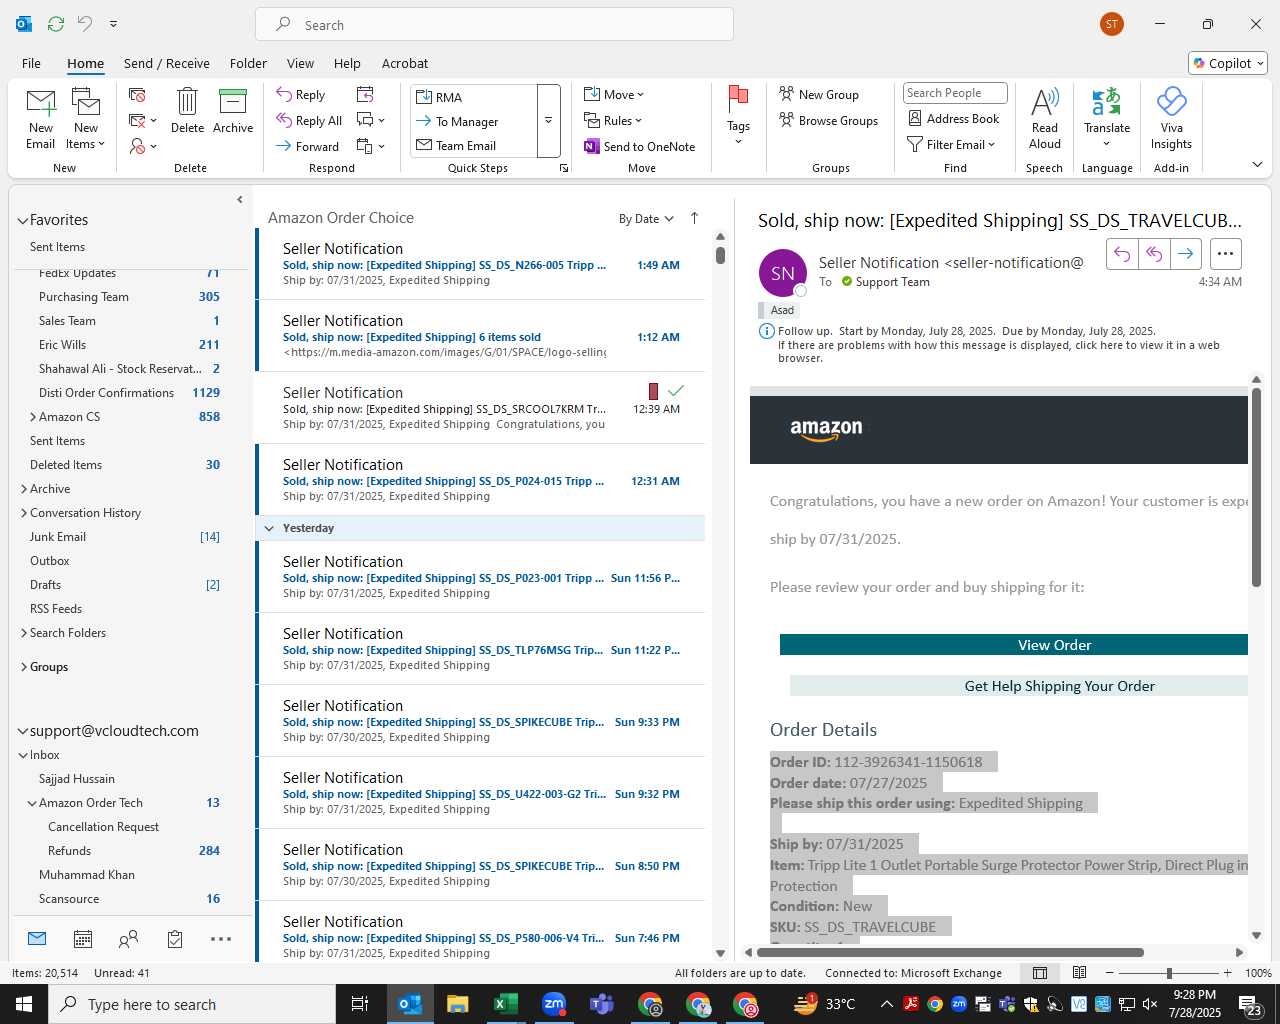Open the By Date sort dropdown
Viewport: 1280px width, 1024px height.
click(x=646, y=219)
